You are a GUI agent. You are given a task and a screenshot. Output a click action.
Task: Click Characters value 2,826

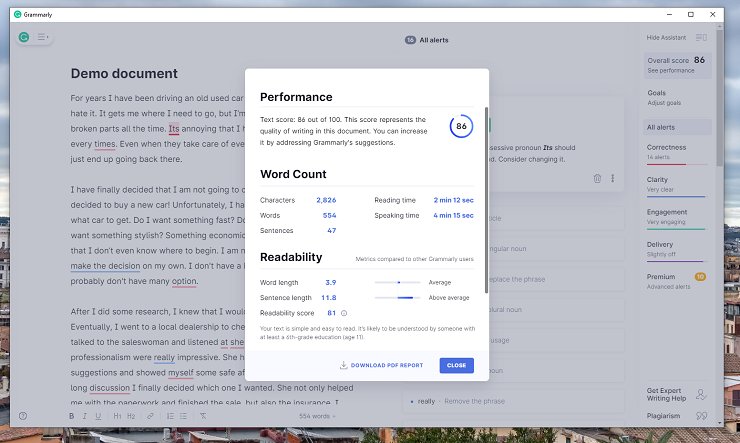point(326,200)
